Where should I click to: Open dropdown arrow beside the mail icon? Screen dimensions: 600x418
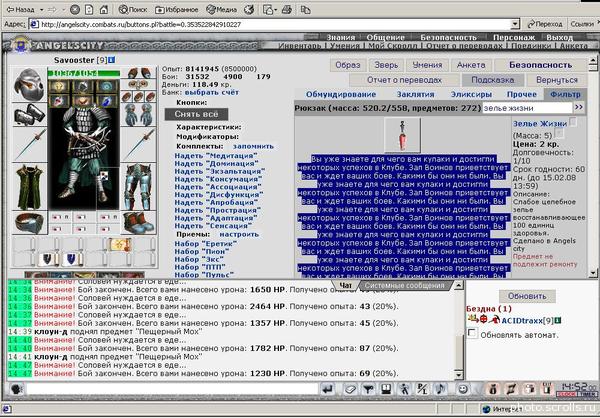pos(276,10)
